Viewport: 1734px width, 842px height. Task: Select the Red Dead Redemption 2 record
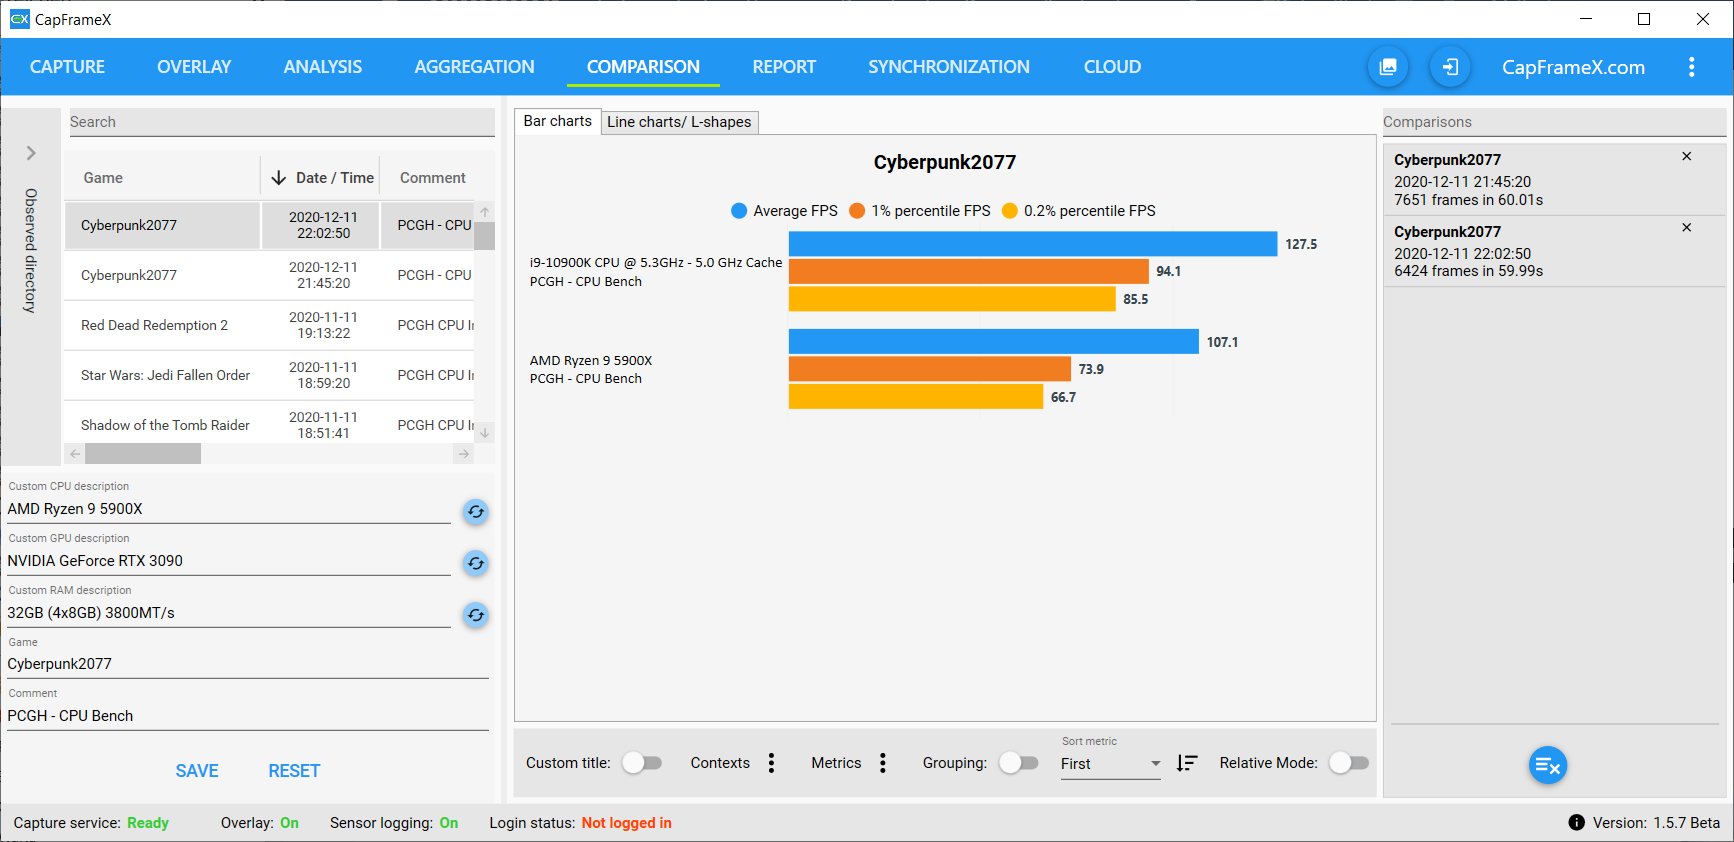(269, 325)
